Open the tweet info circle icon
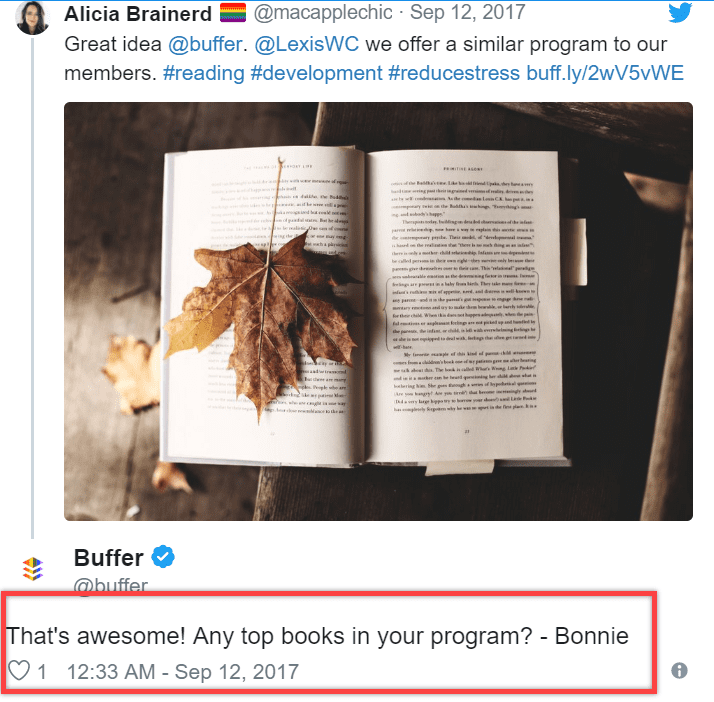The image size is (714, 702). point(679,671)
